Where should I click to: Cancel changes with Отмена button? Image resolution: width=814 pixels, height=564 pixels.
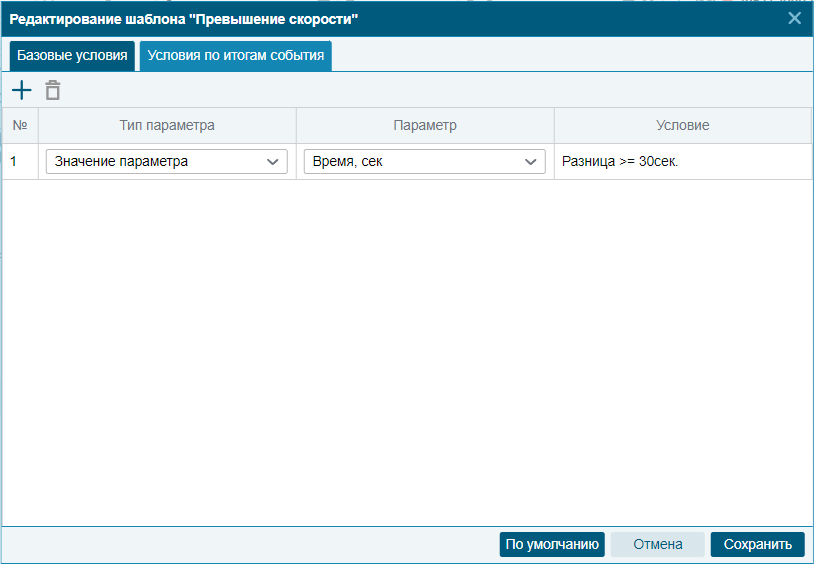click(x=657, y=544)
